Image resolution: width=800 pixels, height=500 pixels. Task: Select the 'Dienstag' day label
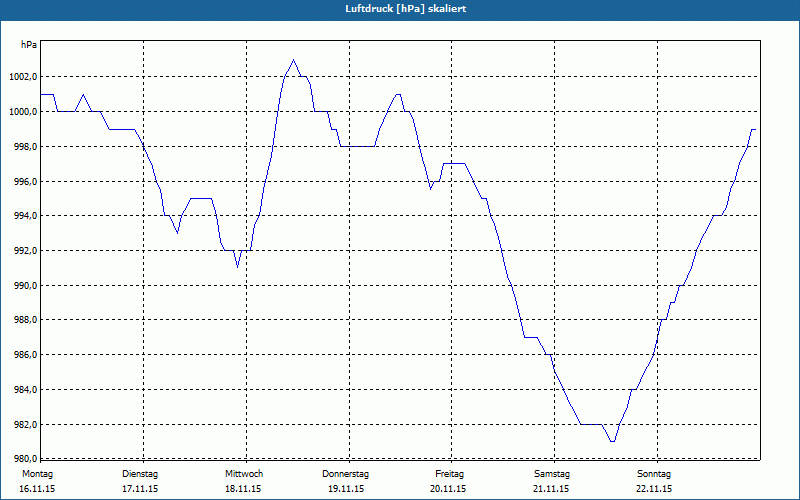[x=140, y=474]
